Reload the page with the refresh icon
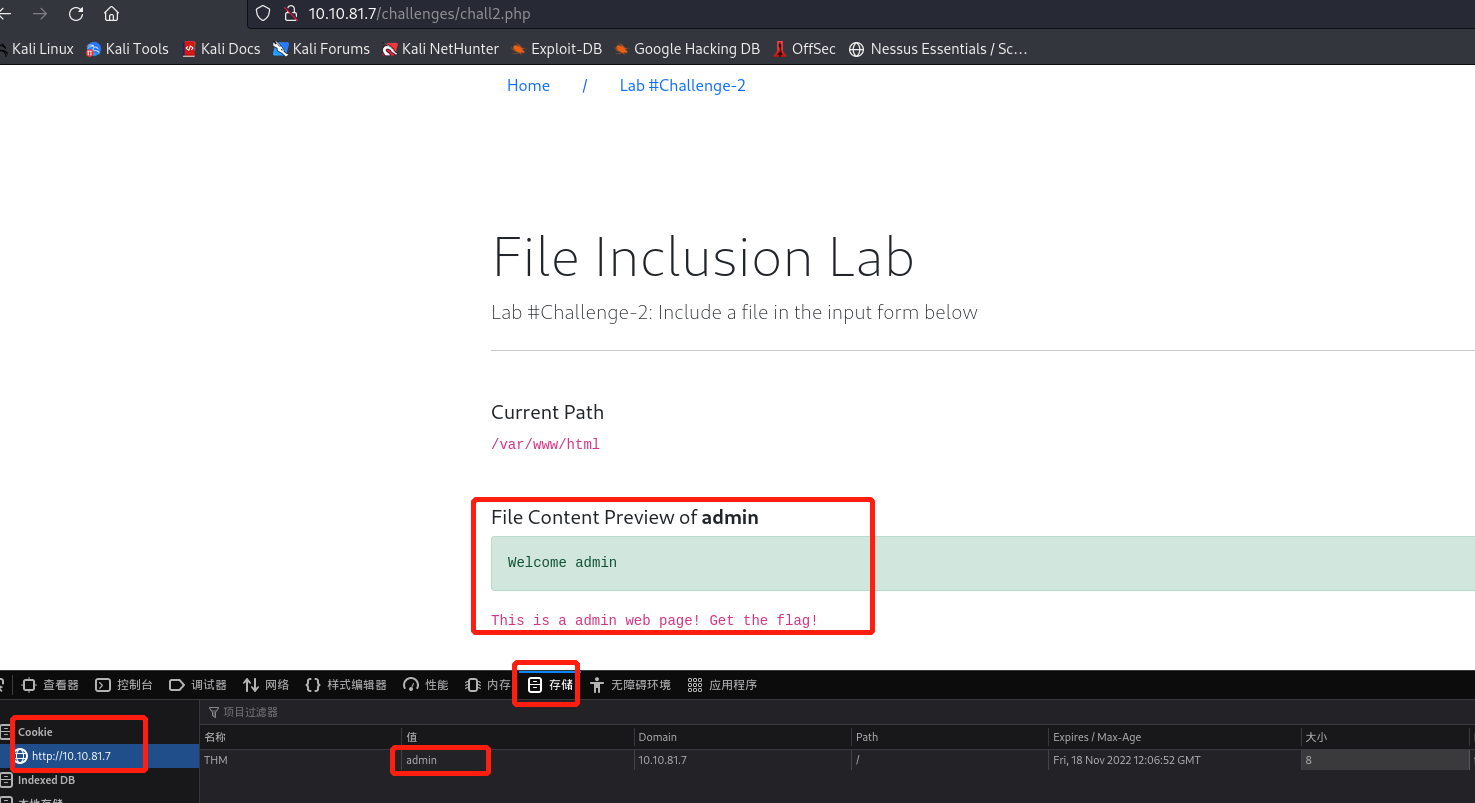The height and width of the screenshot is (803, 1475). pyautogui.click(x=76, y=14)
